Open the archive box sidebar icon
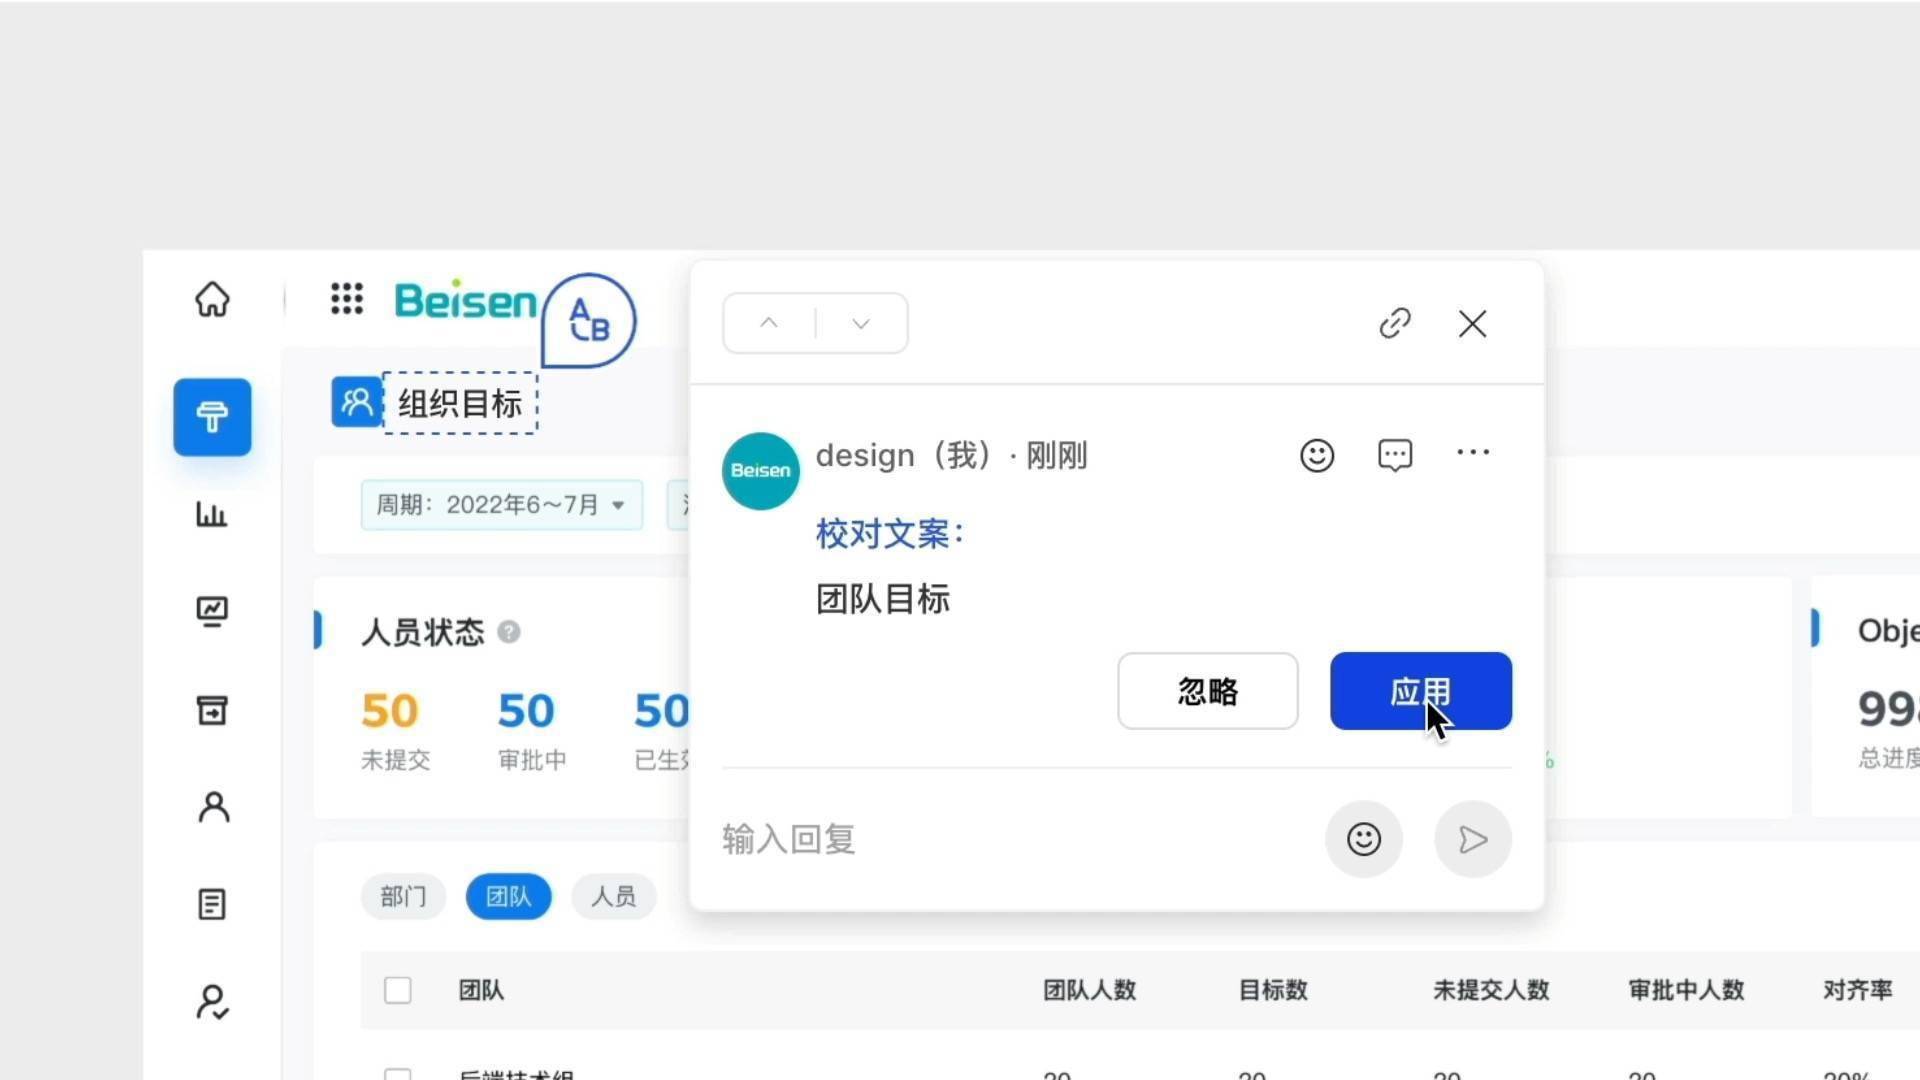The width and height of the screenshot is (1920, 1080). point(212,710)
